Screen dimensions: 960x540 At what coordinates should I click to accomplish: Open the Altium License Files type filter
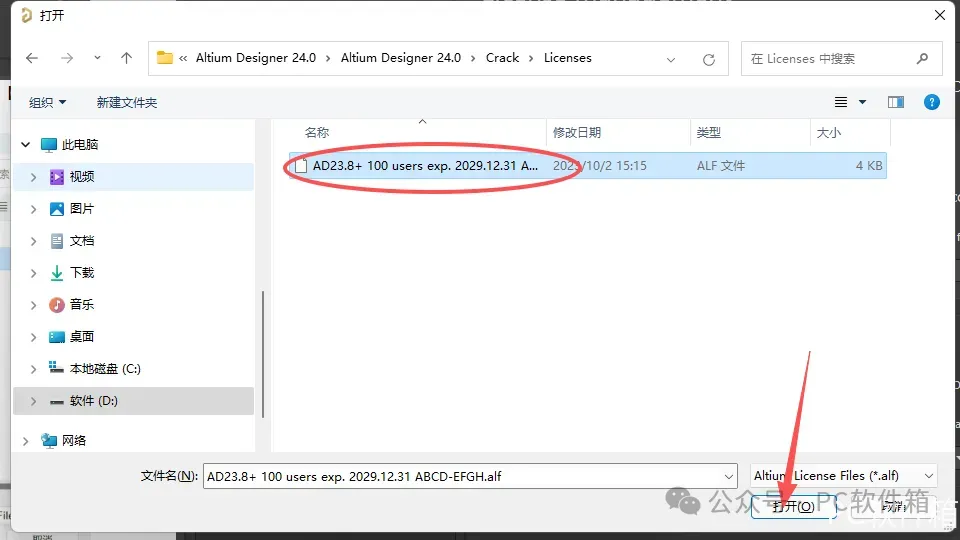pyautogui.click(x=844, y=476)
